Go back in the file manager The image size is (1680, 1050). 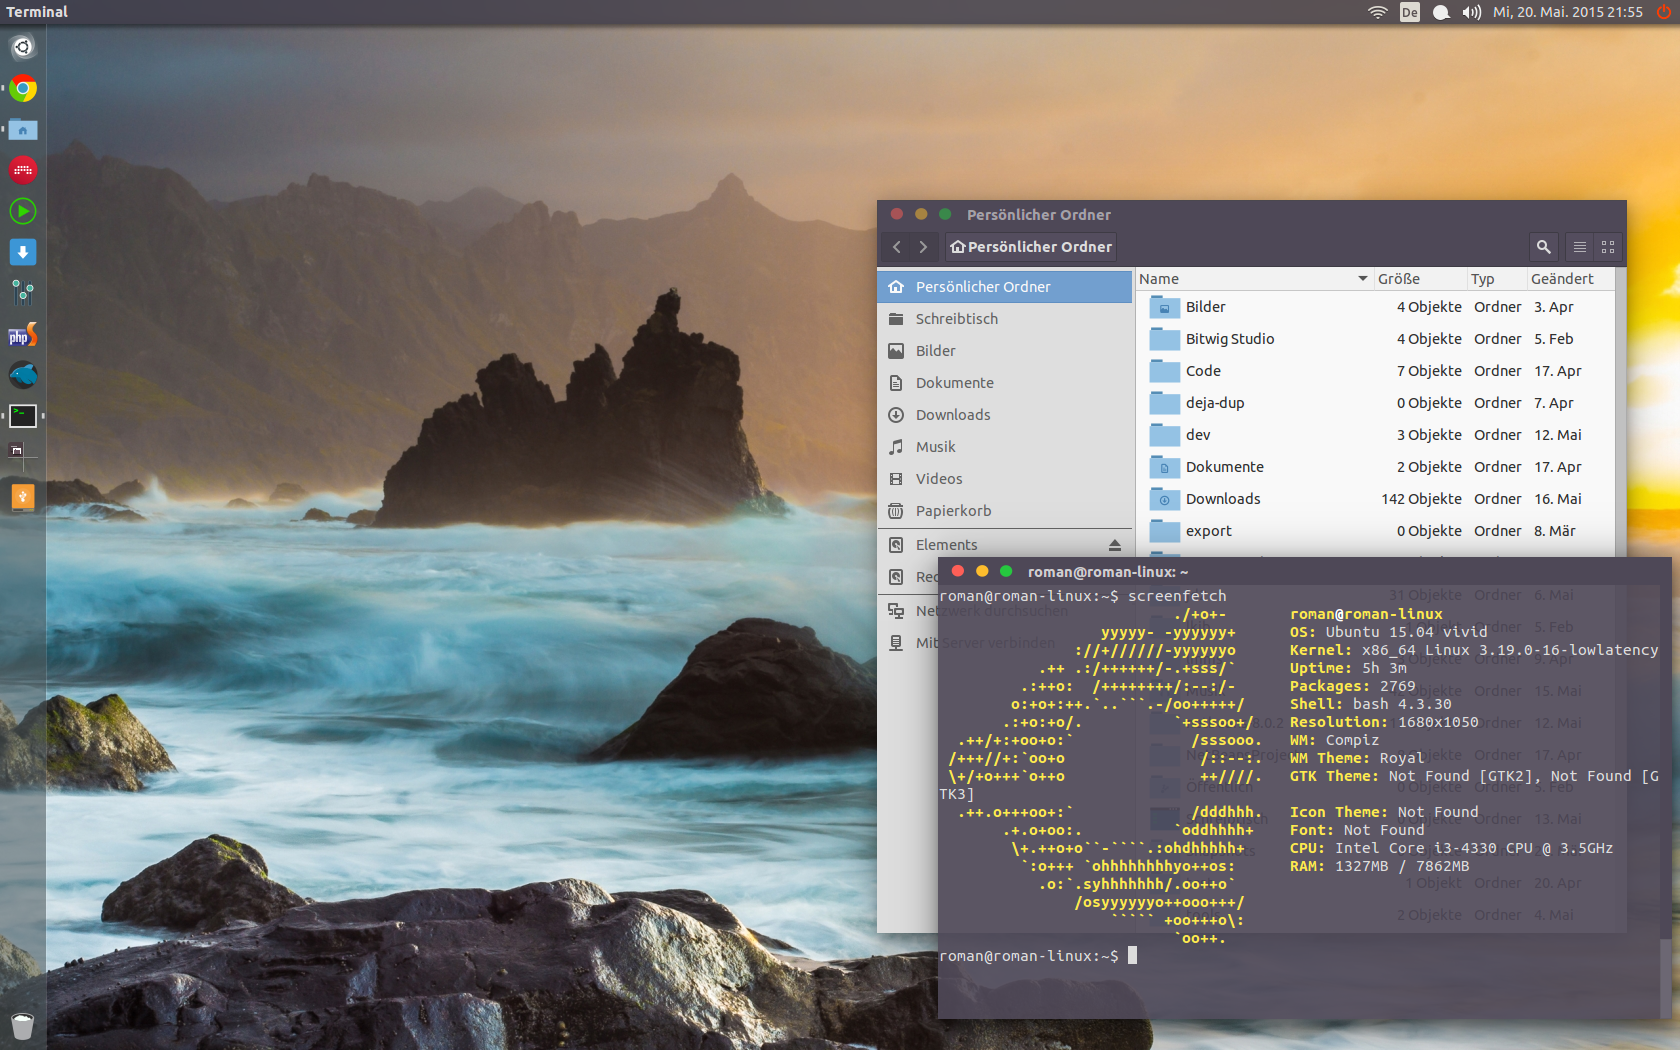(x=897, y=247)
